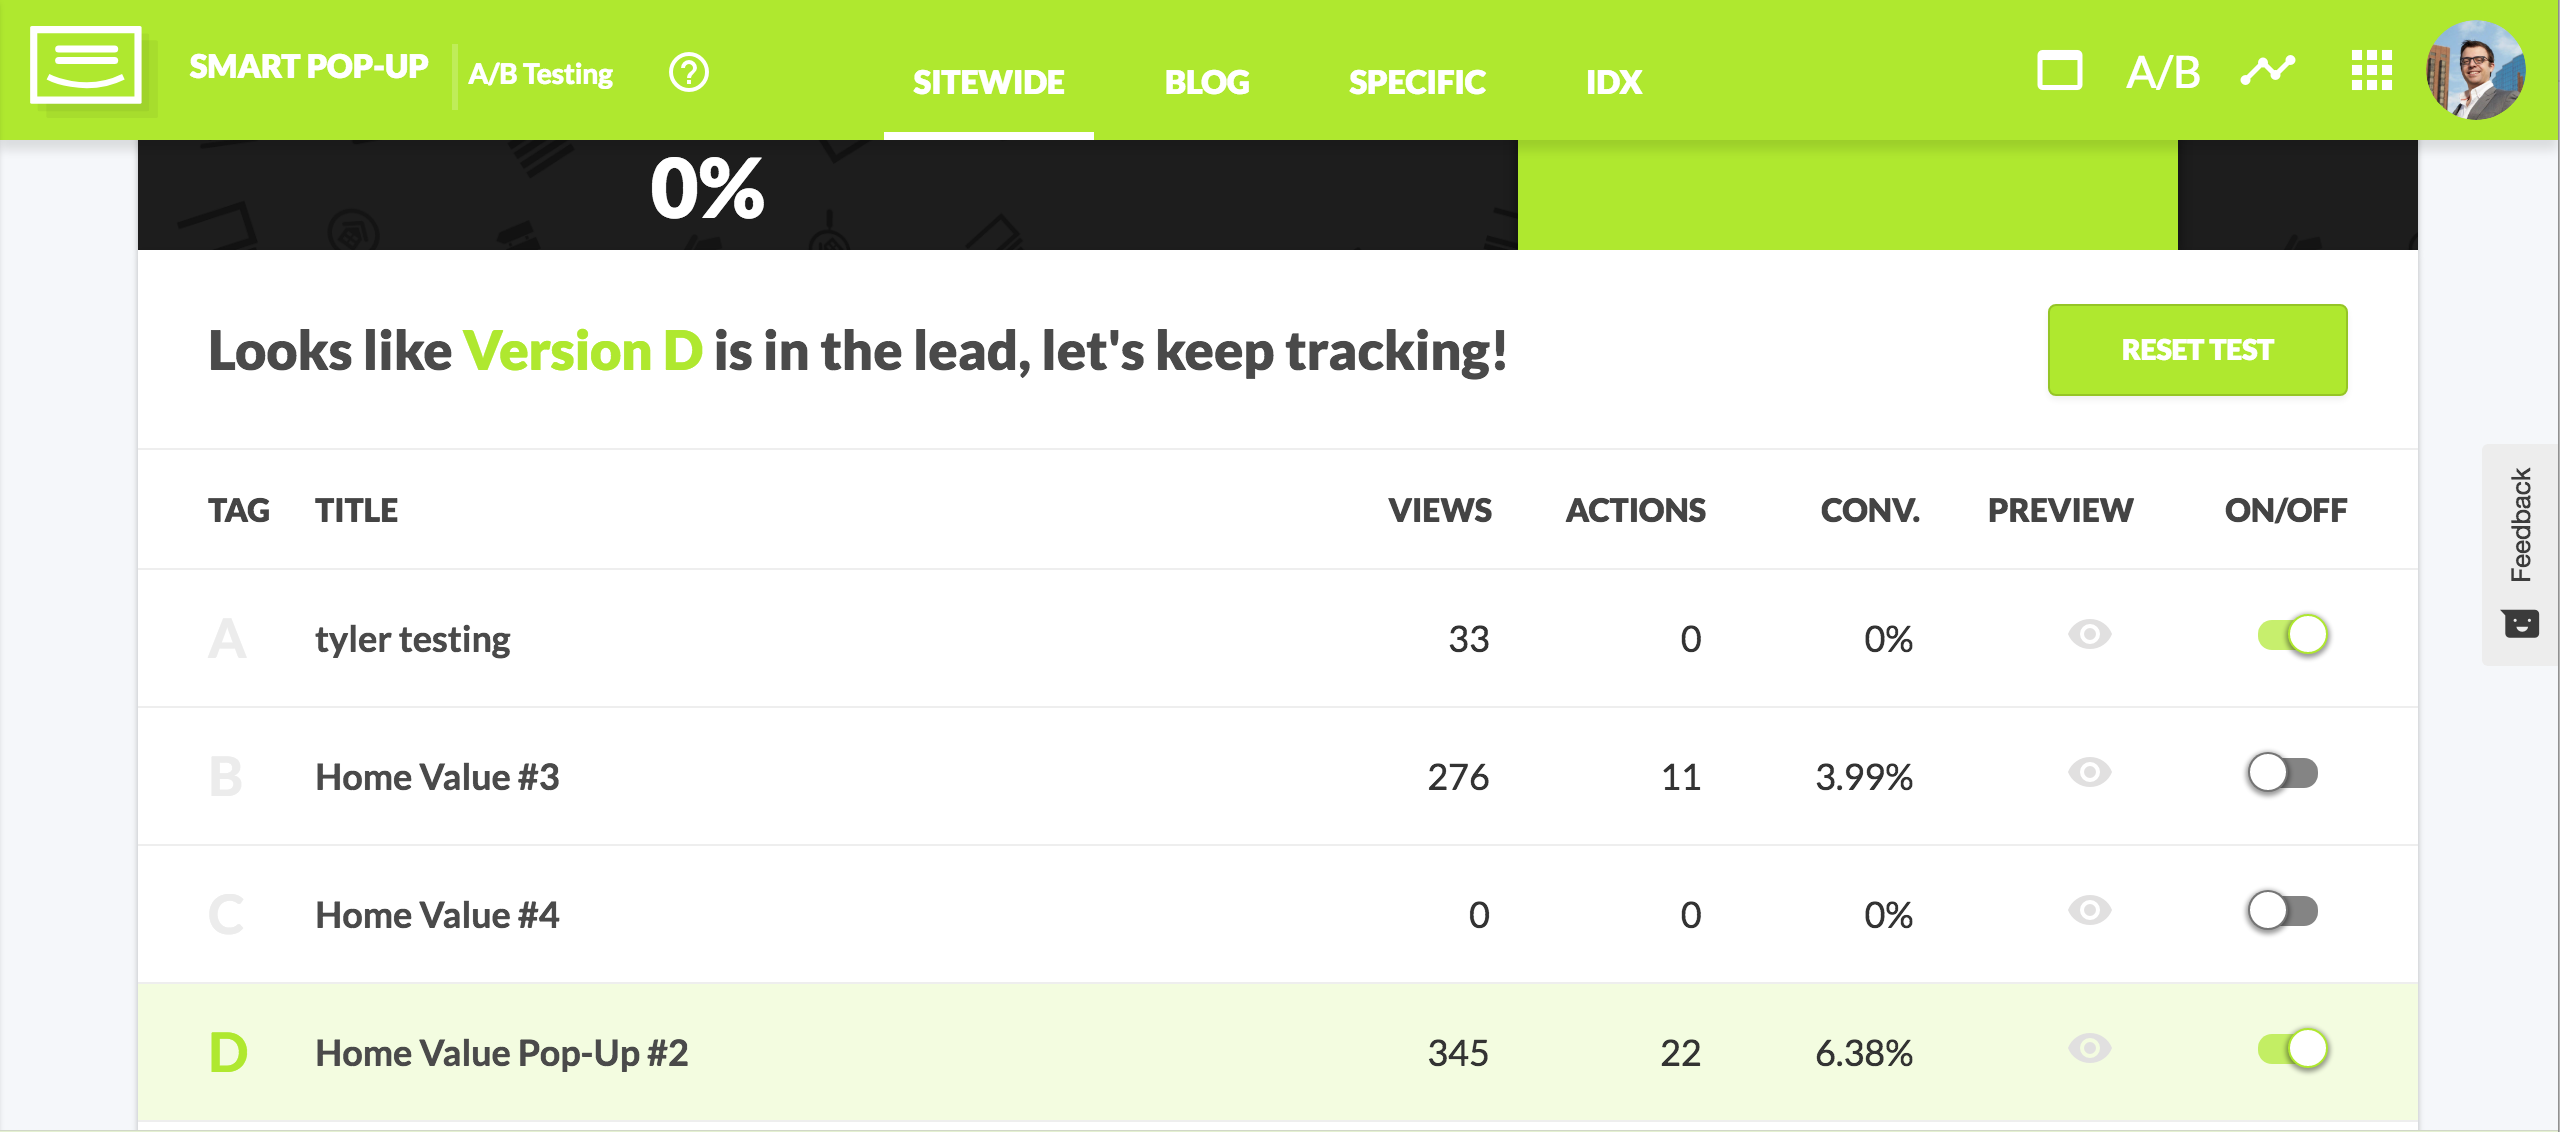Preview Home Value Pop-Up #2
Image resolution: width=2560 pixels, height=1132 pixels.
pyautogui.click(x=2089, y=1049)
